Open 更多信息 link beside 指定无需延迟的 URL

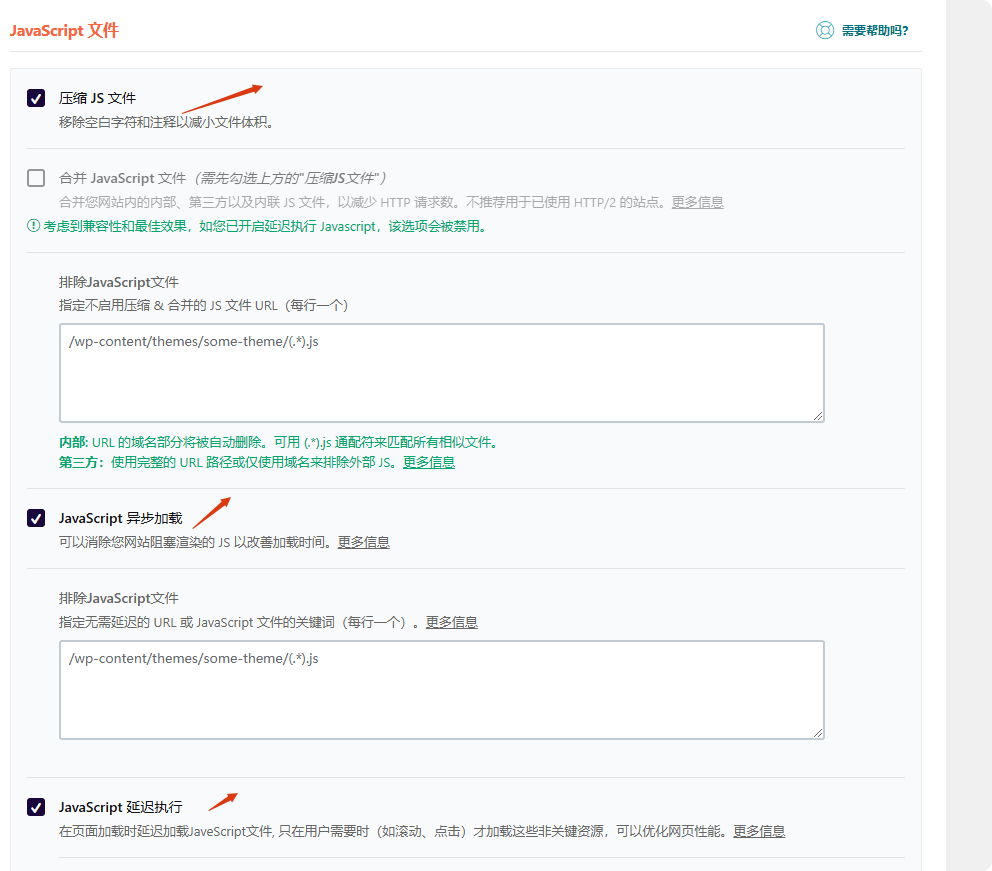point(451,622)
